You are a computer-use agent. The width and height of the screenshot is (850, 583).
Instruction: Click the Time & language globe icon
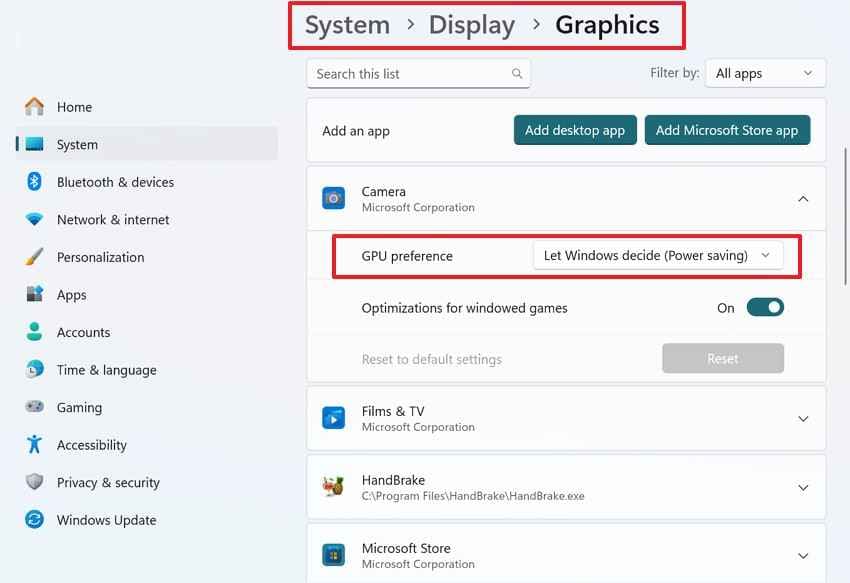[x=34, y=369]
